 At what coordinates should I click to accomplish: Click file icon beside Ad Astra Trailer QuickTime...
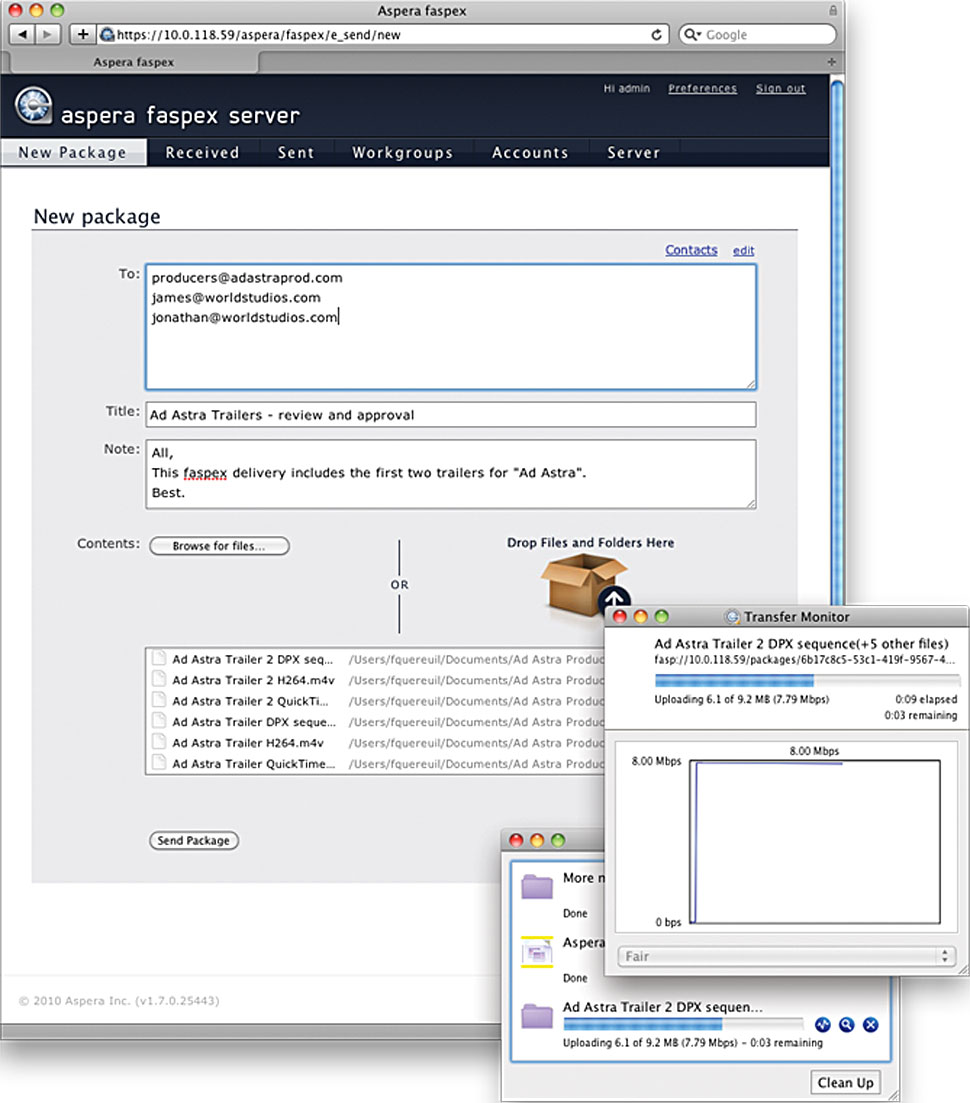click(159, 763)
